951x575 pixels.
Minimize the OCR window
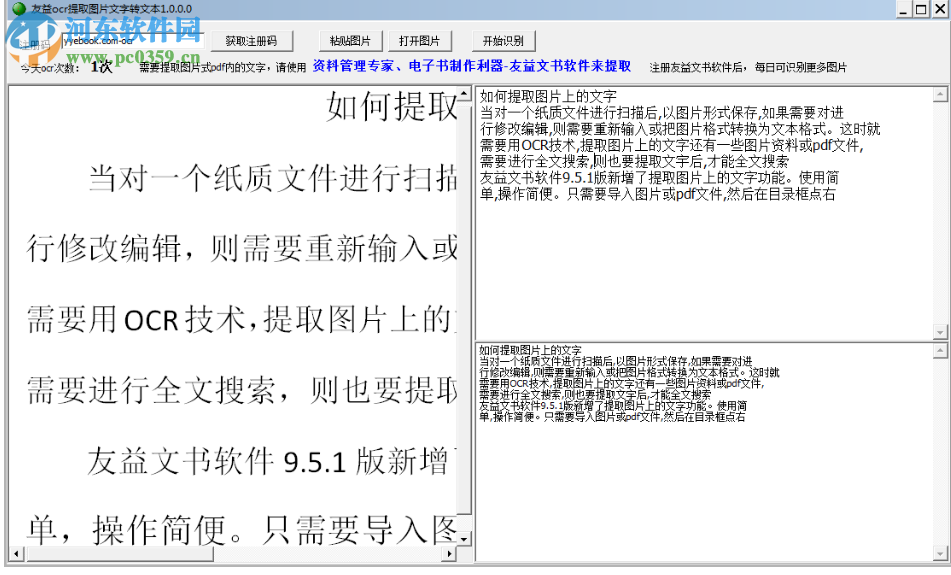tap(904, 9)
